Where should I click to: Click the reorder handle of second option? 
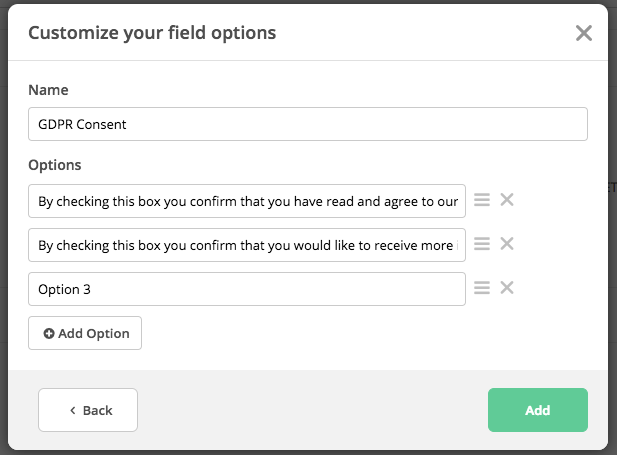coord(482,244)
